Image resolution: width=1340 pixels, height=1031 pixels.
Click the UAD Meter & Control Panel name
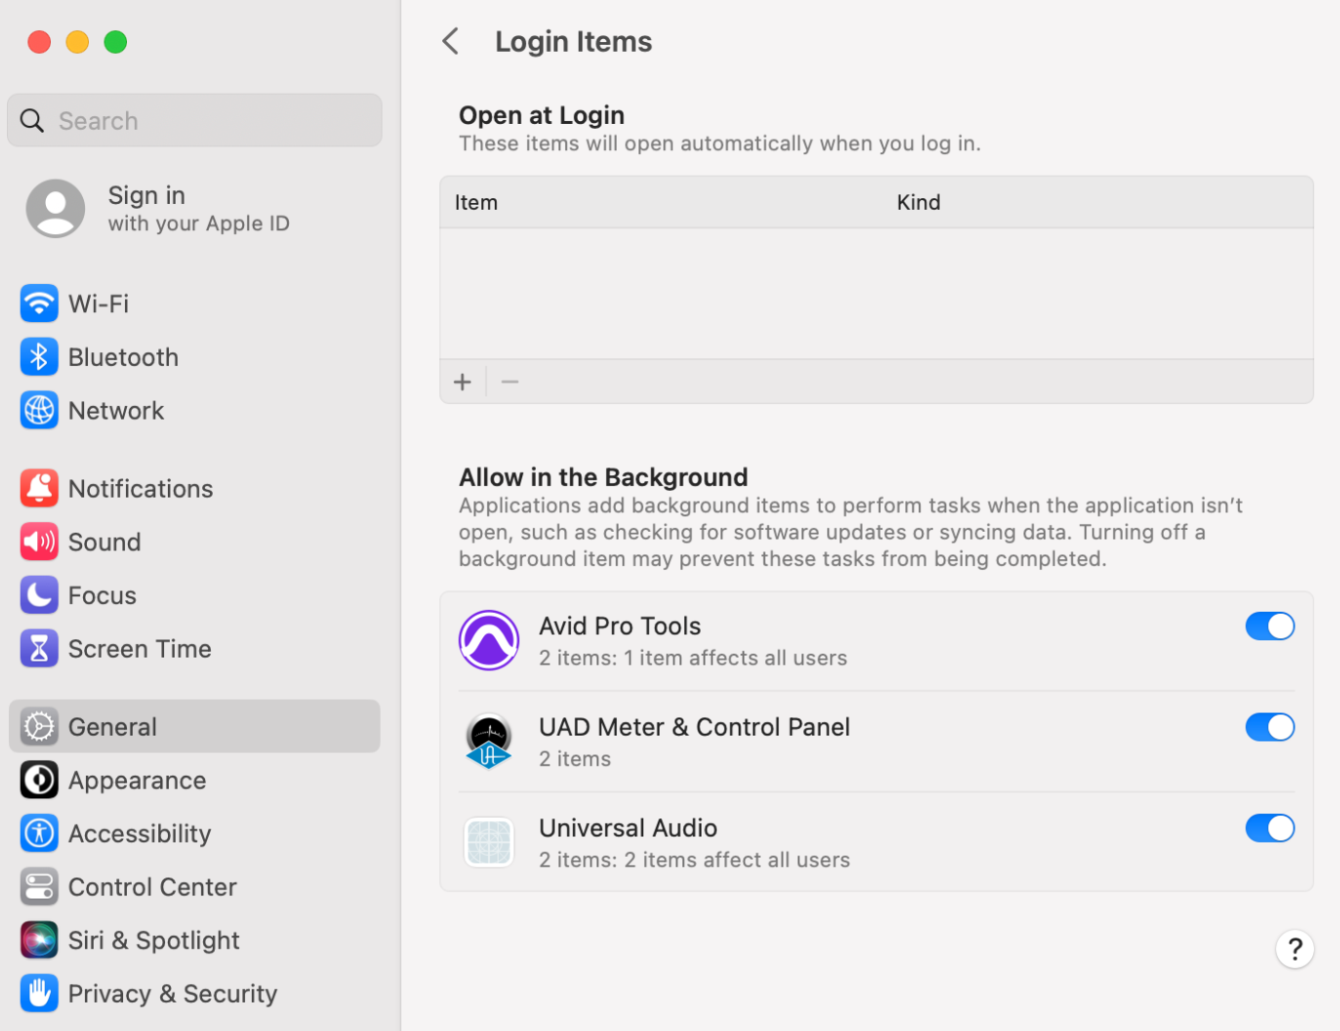point(694,727)
